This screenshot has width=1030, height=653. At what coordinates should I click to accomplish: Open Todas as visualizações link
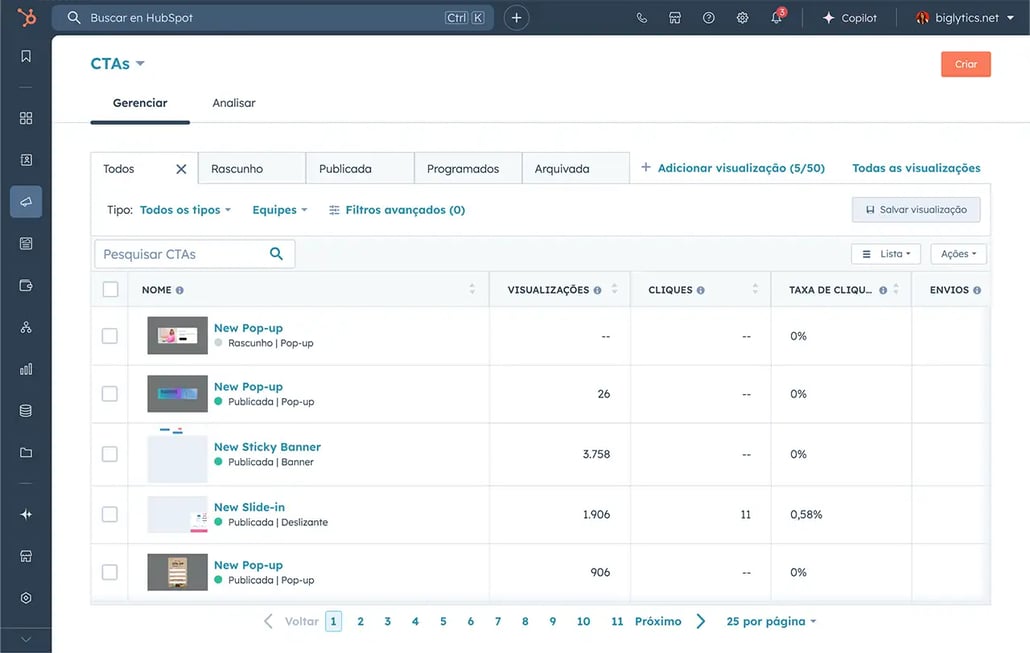pyautogui.click(x=916, y=168)
